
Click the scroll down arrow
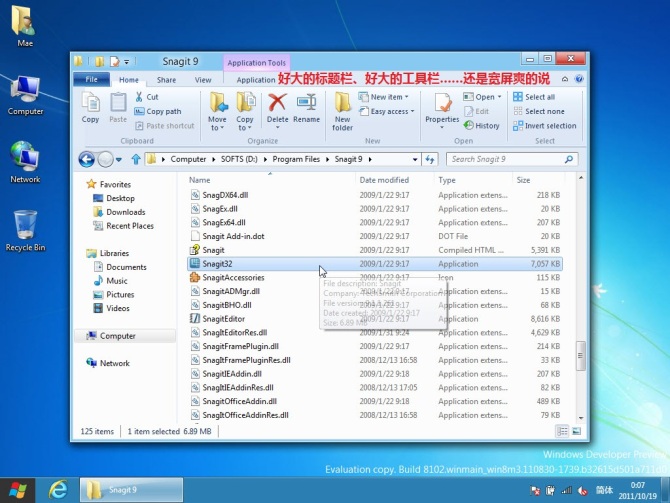coord(580,418)
